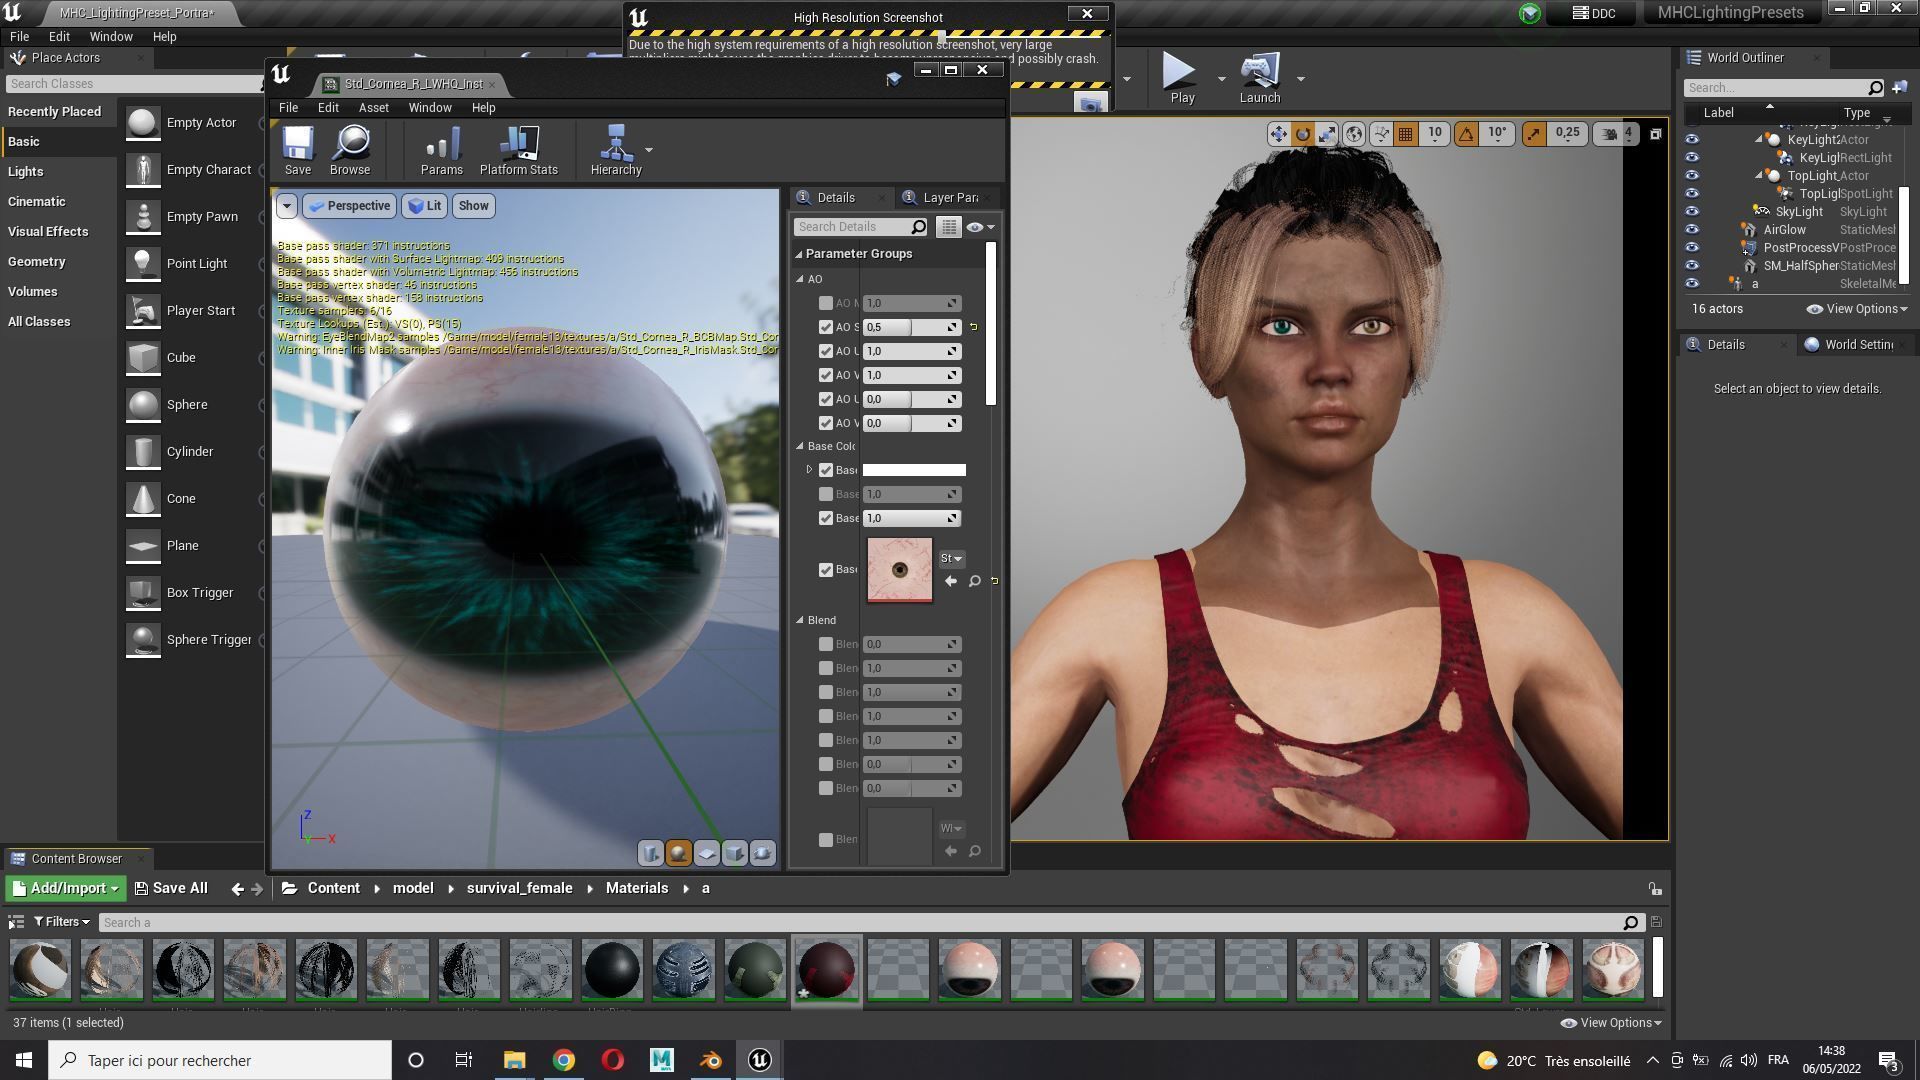Save the material instance

(297, 150)
